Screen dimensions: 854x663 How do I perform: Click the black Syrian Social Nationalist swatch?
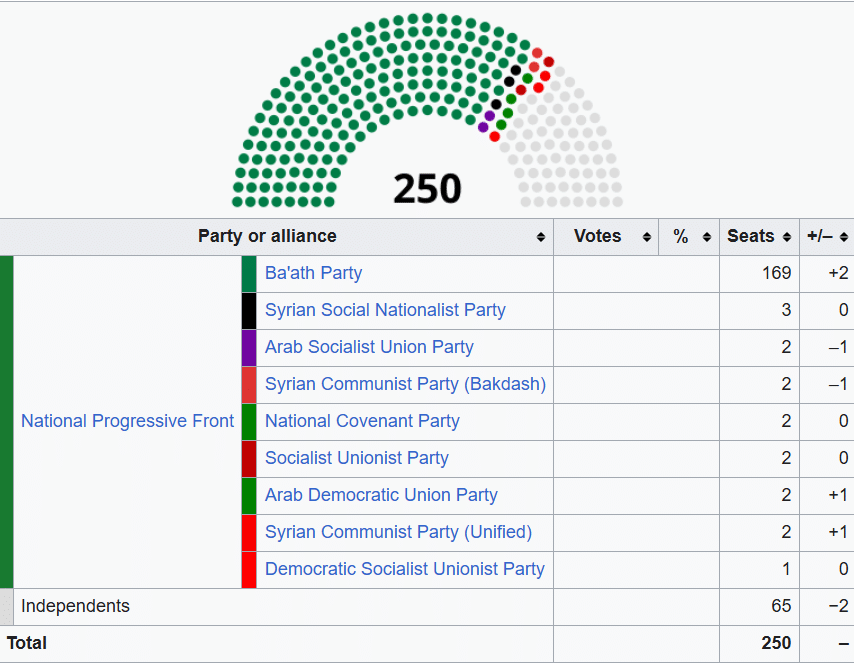tap(249, 310)
